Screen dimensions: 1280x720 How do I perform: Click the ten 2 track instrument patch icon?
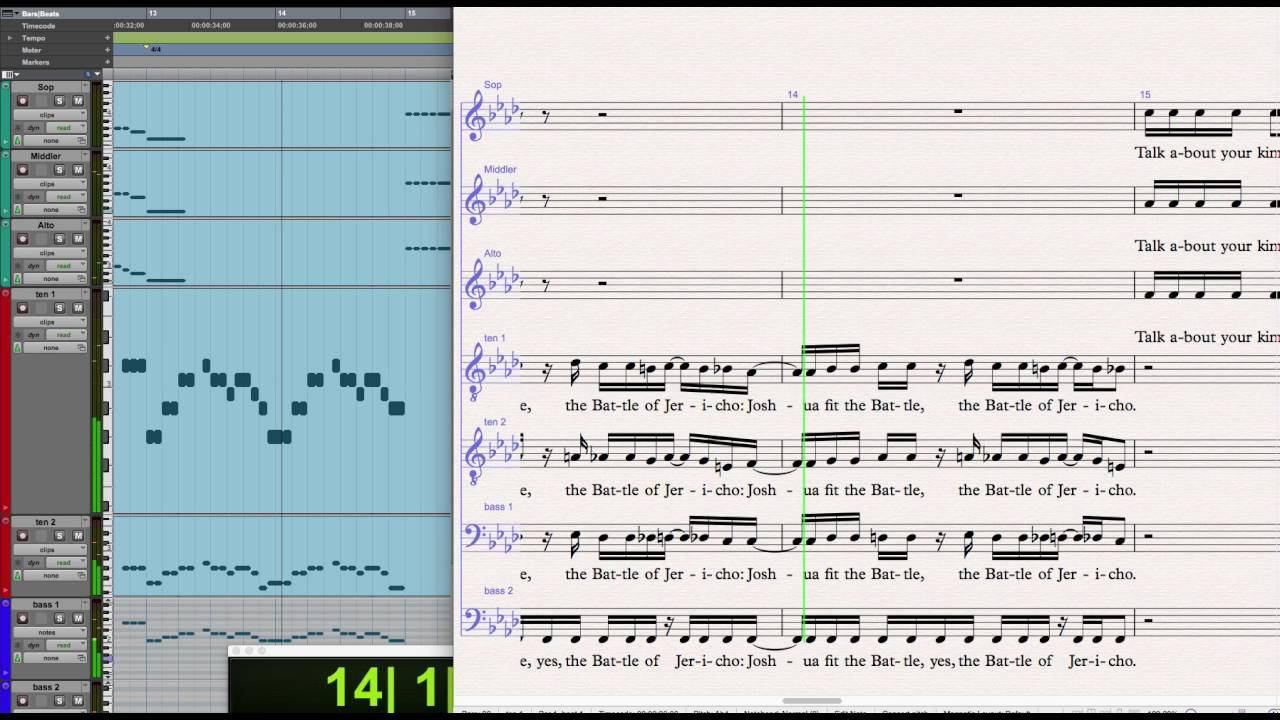coord(18,576)
